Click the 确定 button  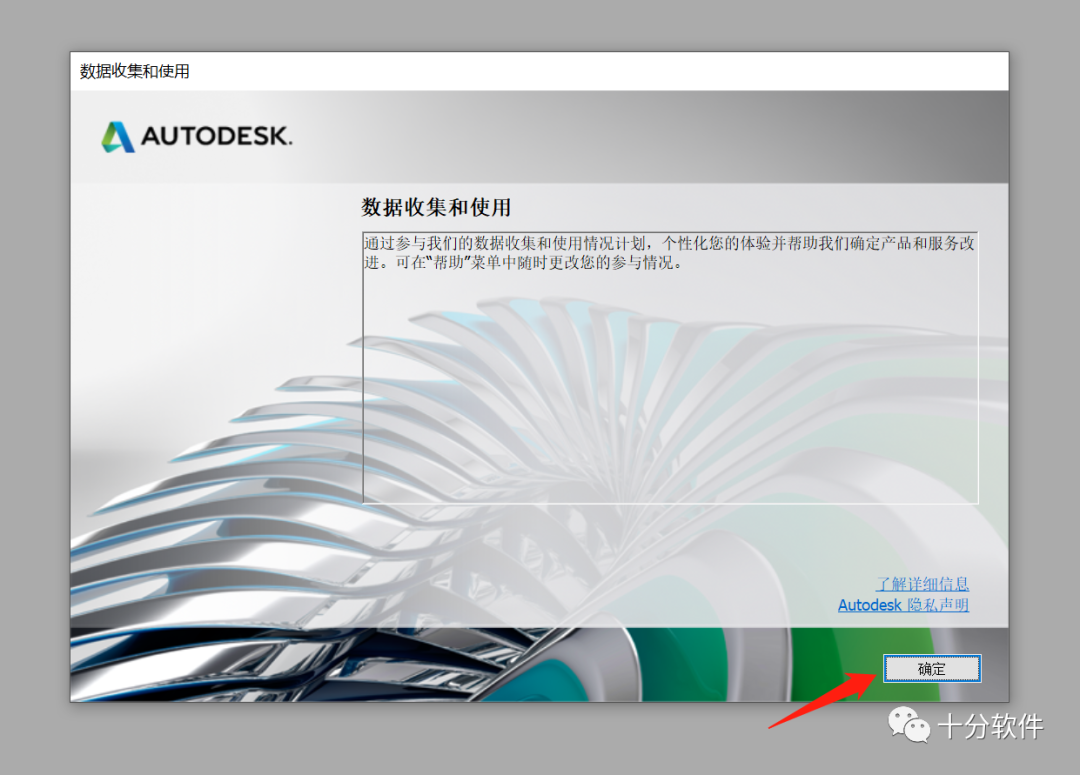pyautogui.click(x=932, y=668)
